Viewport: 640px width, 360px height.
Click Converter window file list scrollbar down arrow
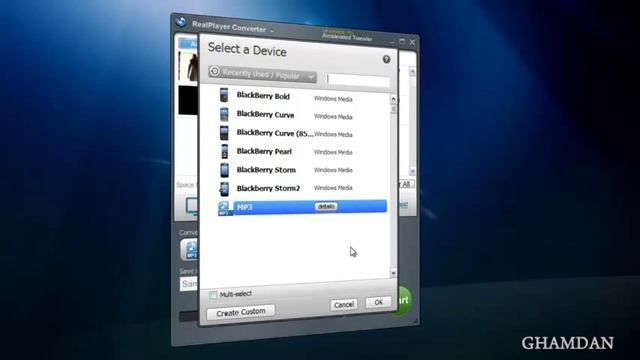(x=412, y=171)
